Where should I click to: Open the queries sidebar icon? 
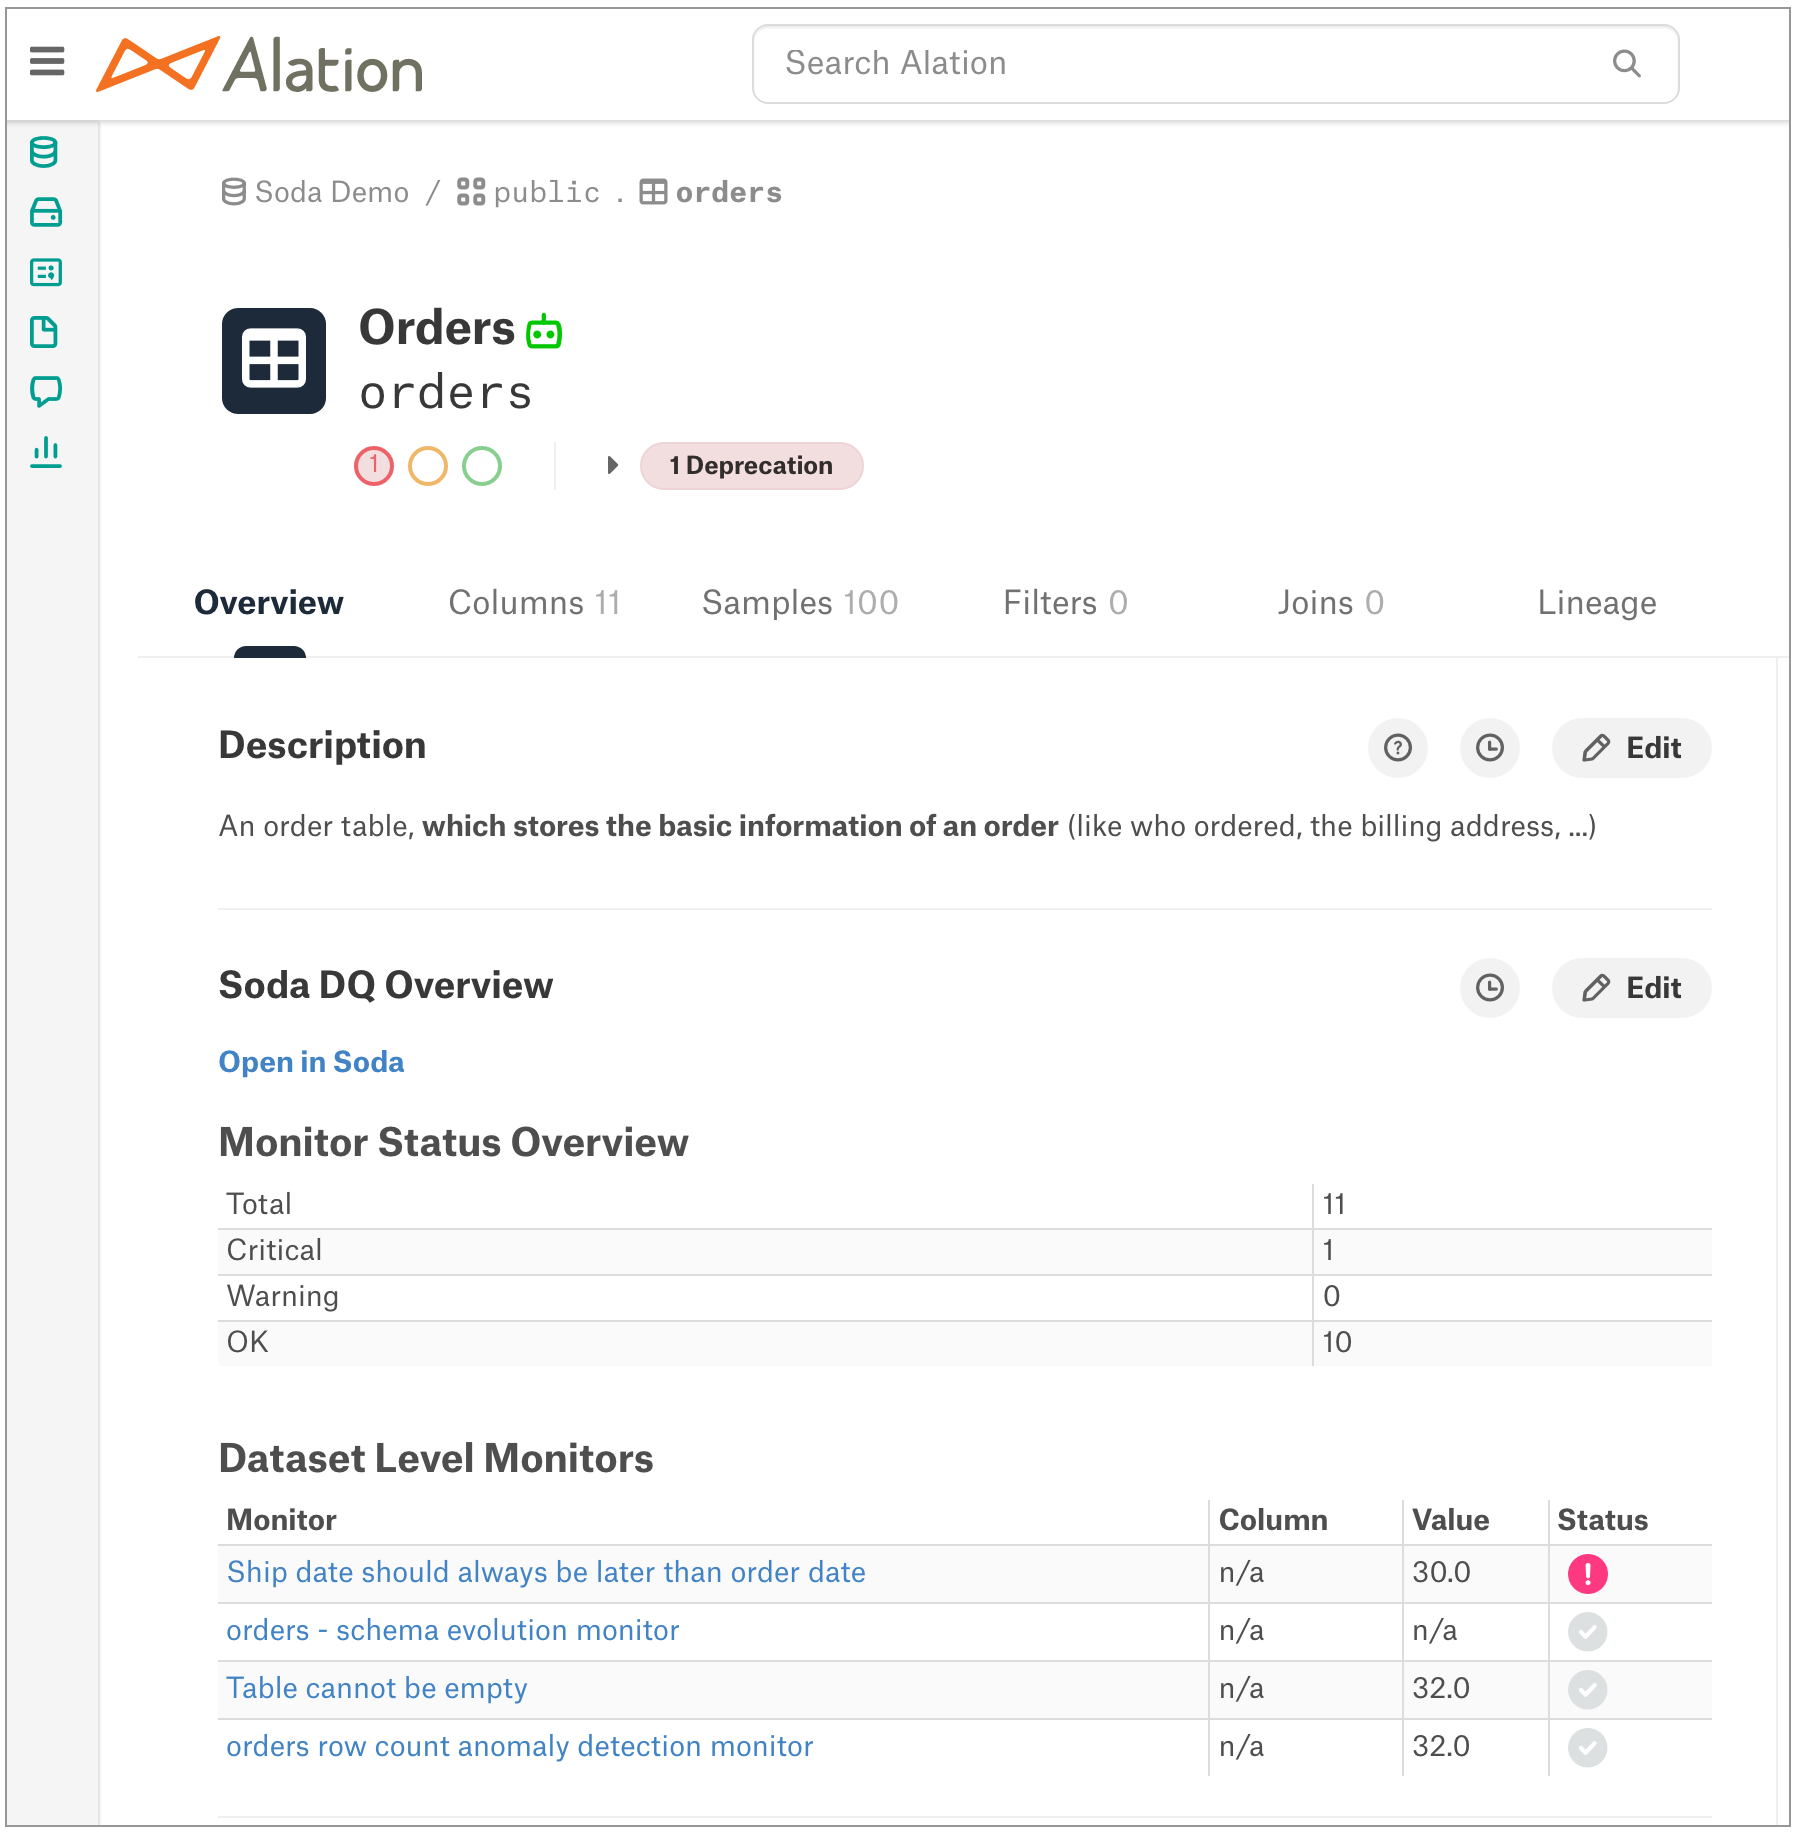45,272
